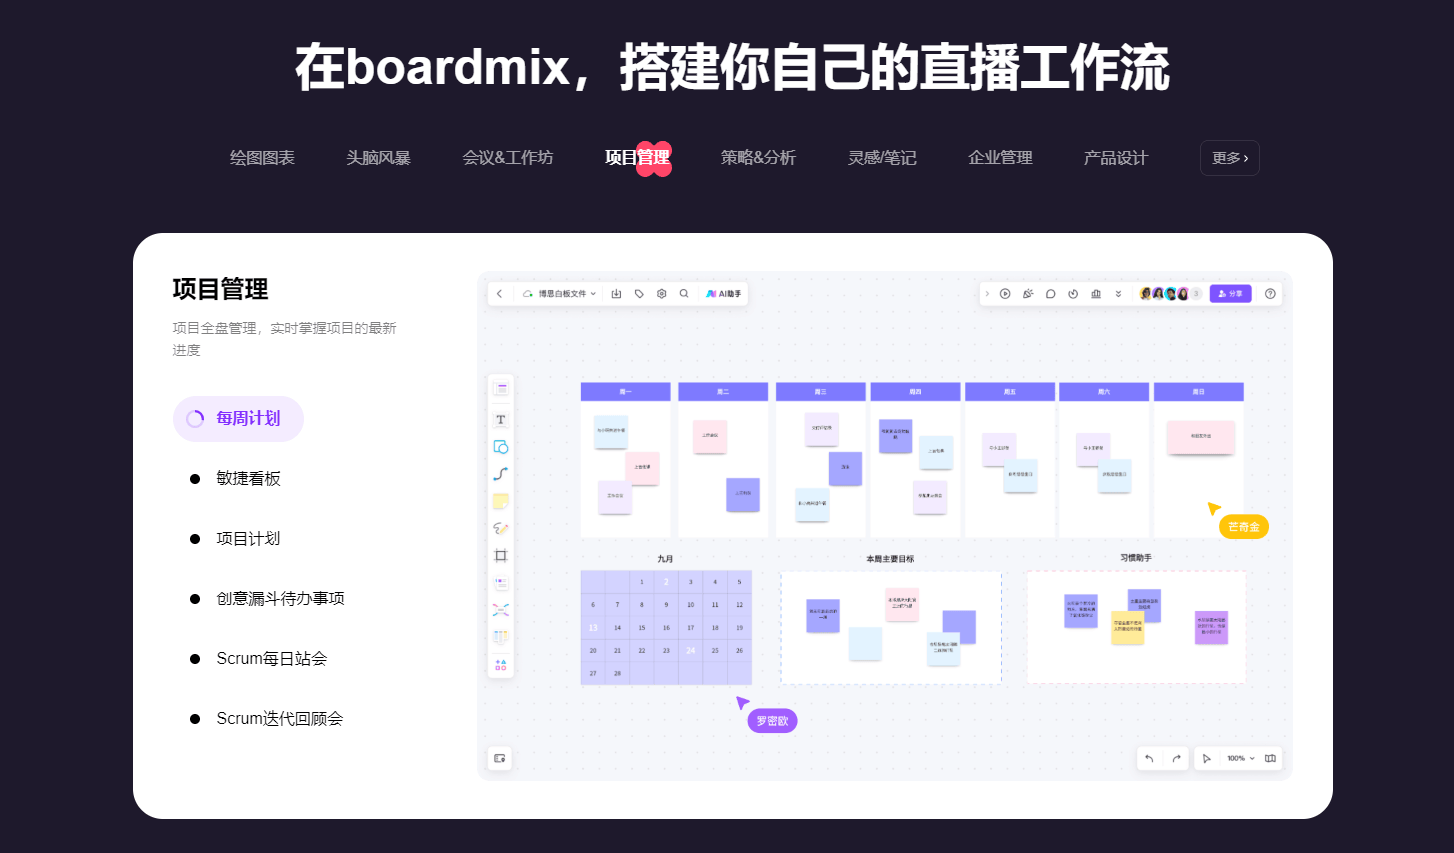
Task: Click the 更多 button
Action: tap(1229, 158)
